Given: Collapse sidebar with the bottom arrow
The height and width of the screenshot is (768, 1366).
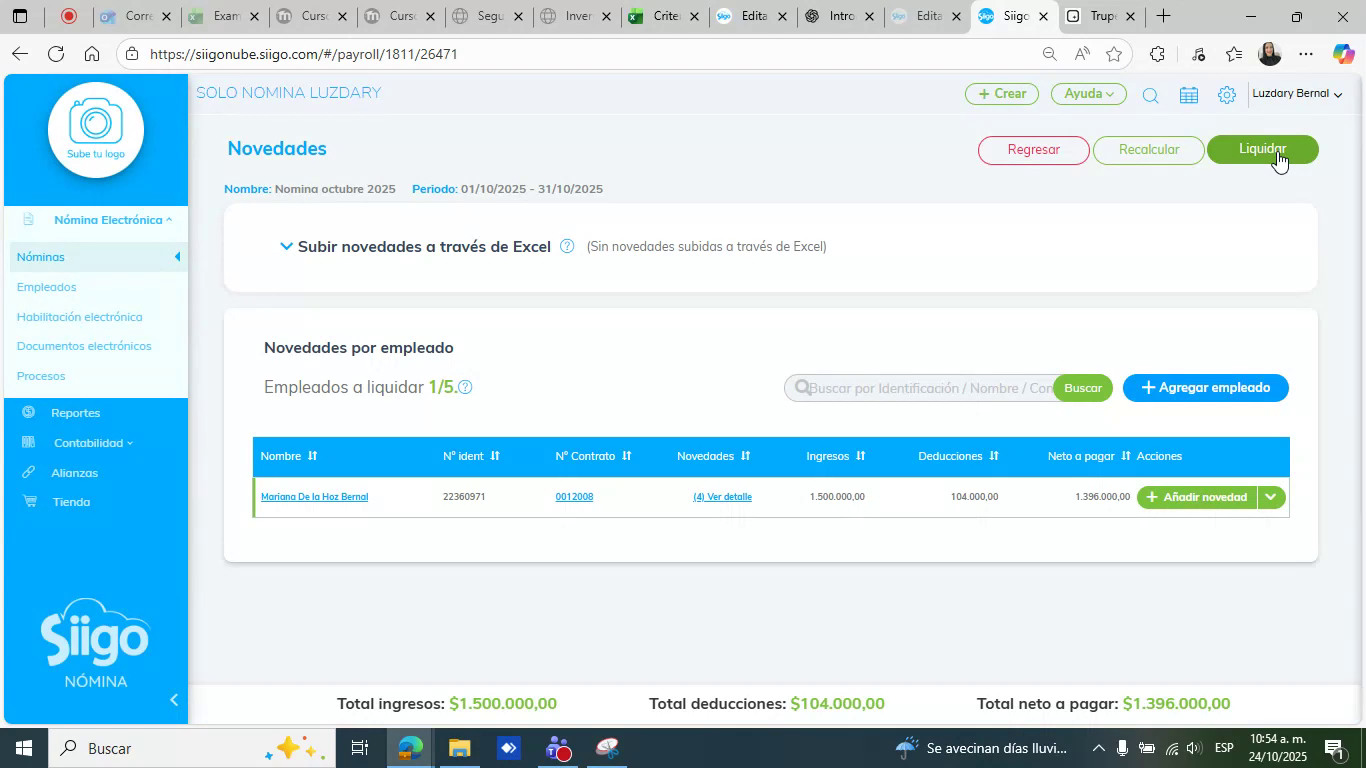Looking at the screenshot, I should point(173,700).
